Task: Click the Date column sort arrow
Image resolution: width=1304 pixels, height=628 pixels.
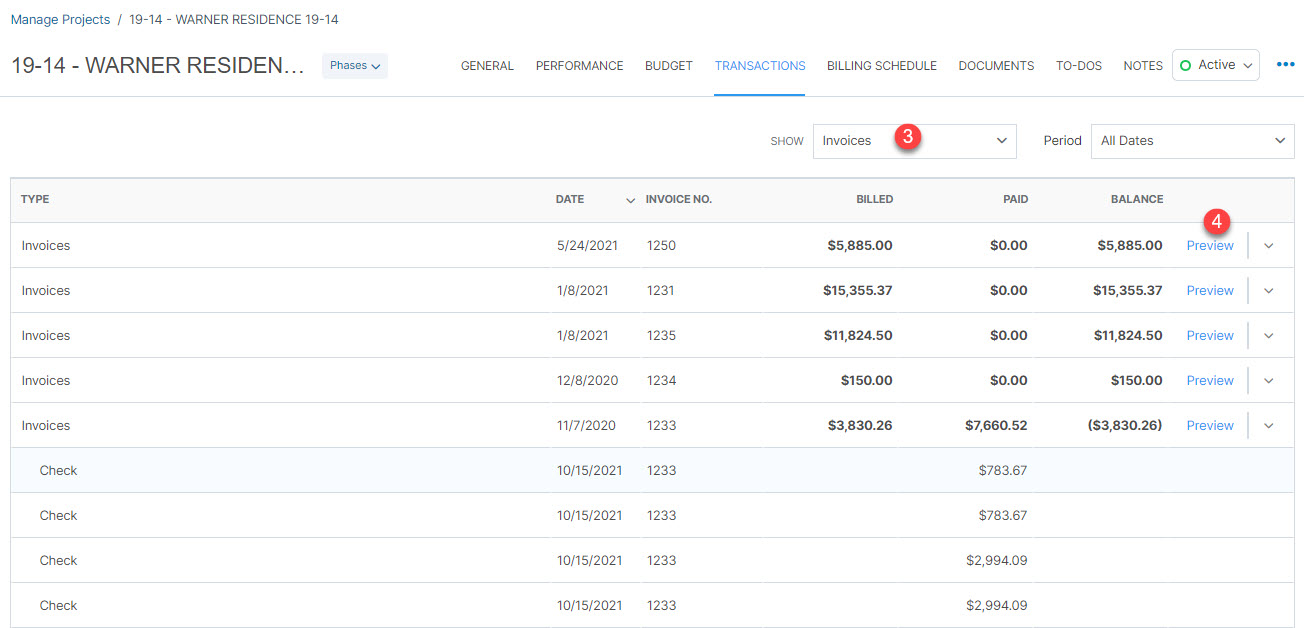Action: pos(630,200)
